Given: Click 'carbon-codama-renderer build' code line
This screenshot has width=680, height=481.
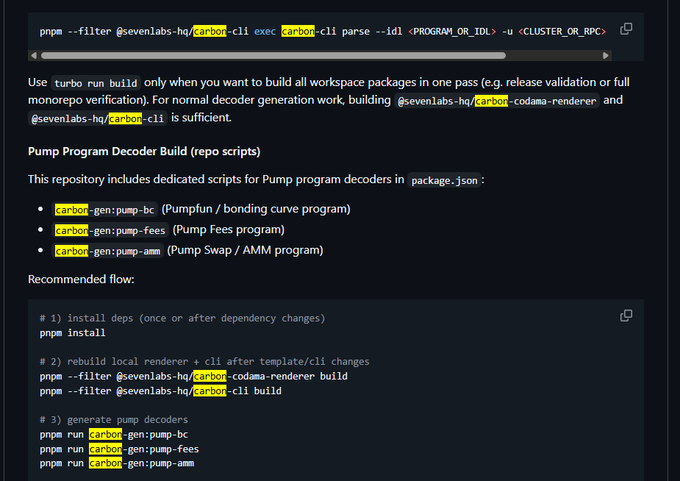Looking at the screenshot, I should tap(193, 376).
